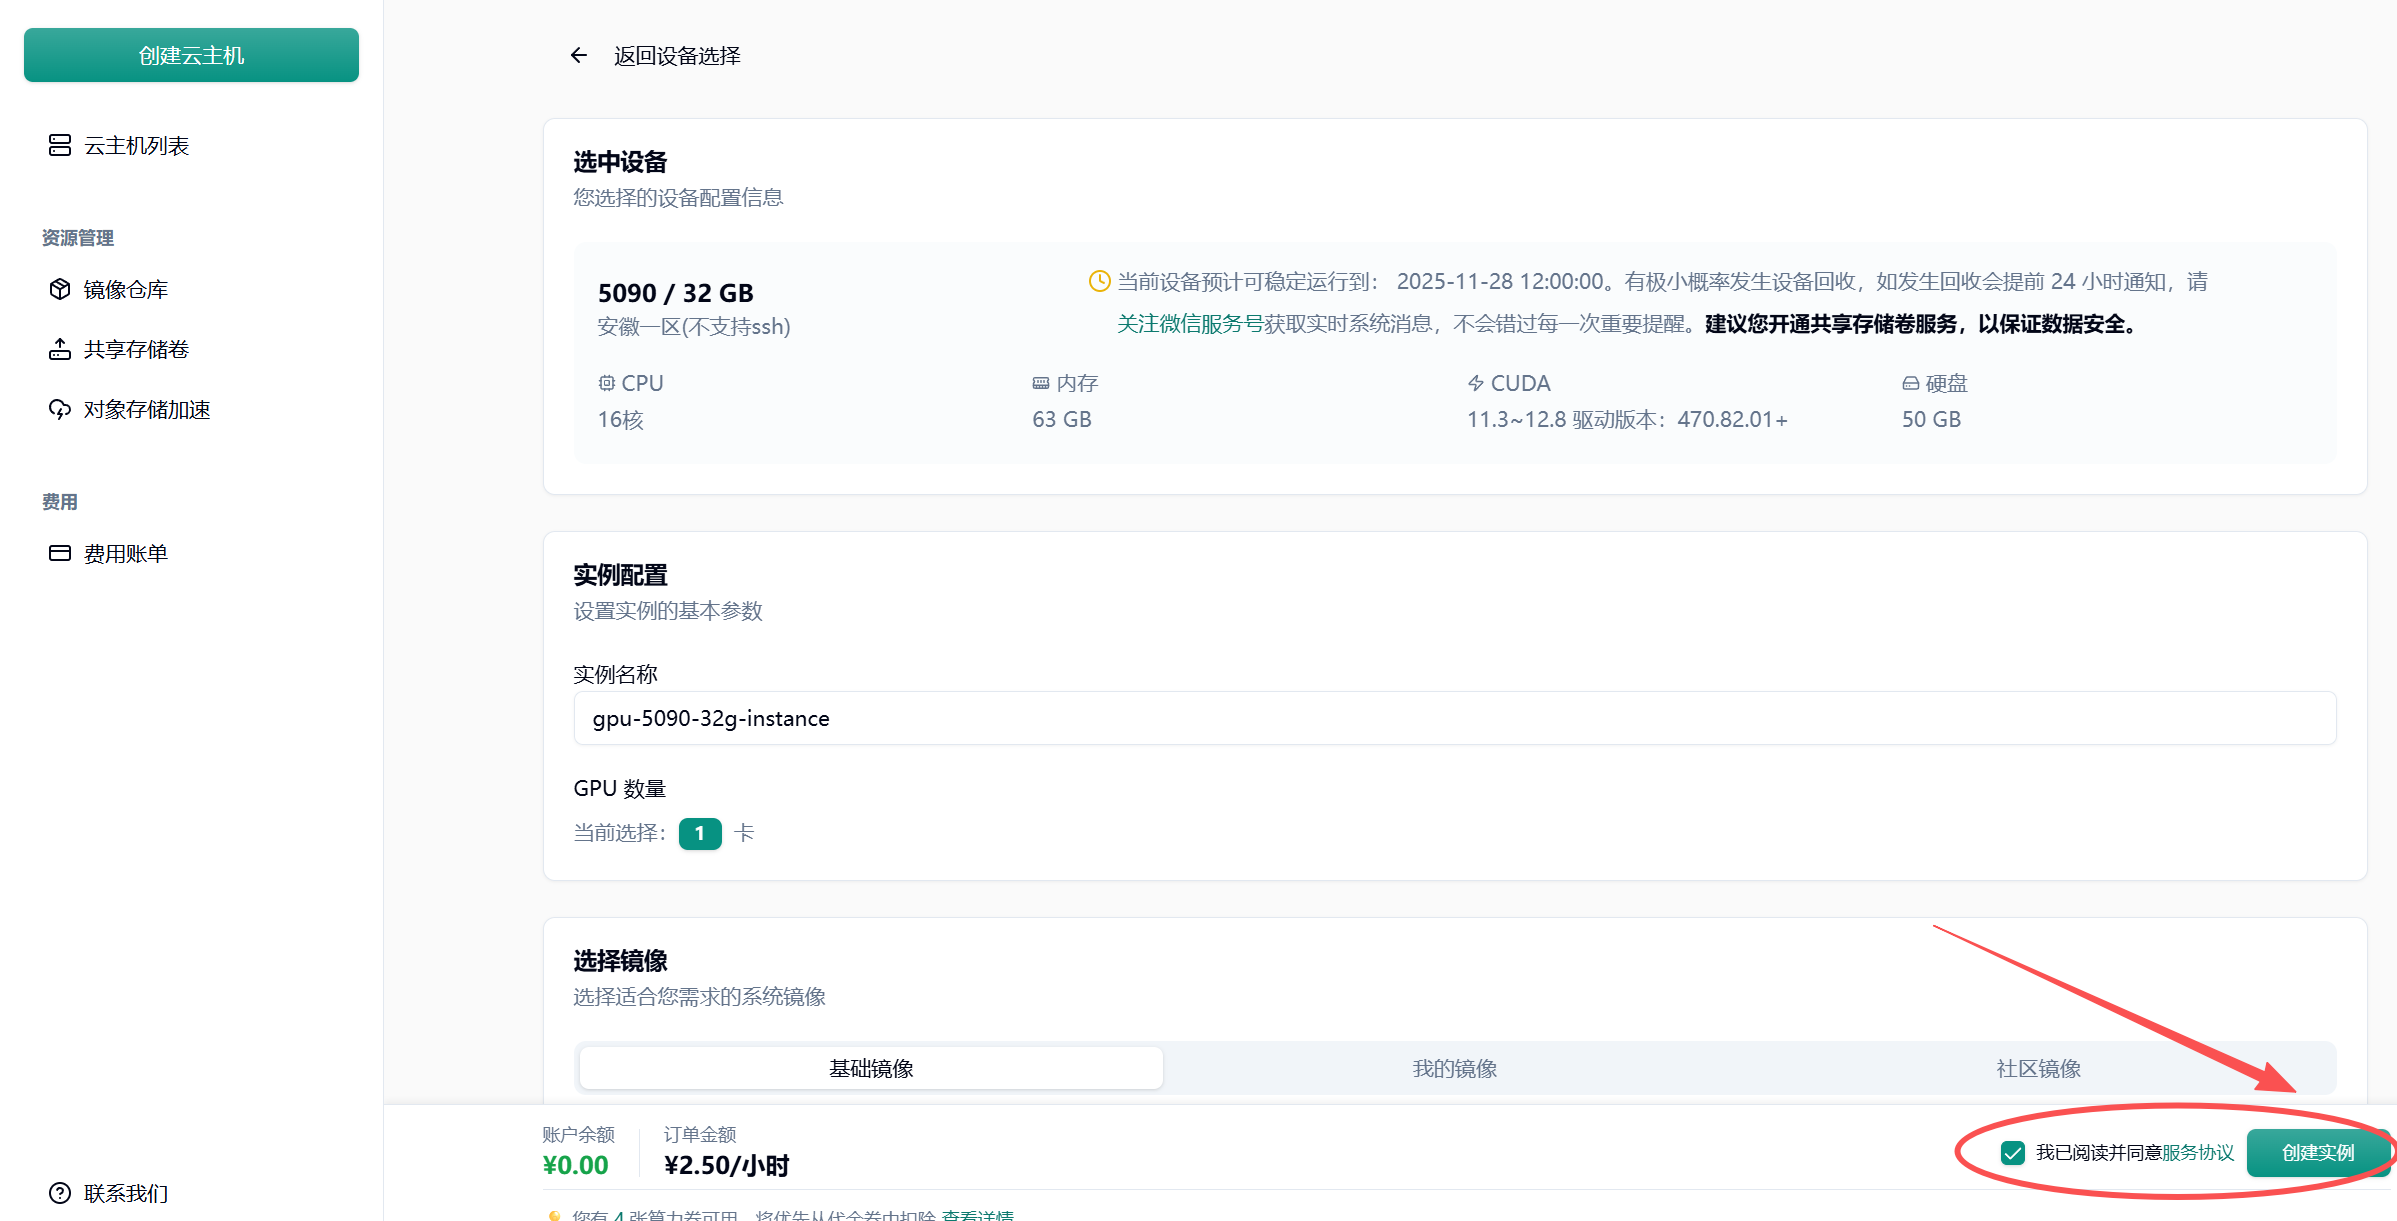This screenshot has height=1221, width=2397.
Task: Open the 查看详情 coupon link
Action: [977, 1215]
